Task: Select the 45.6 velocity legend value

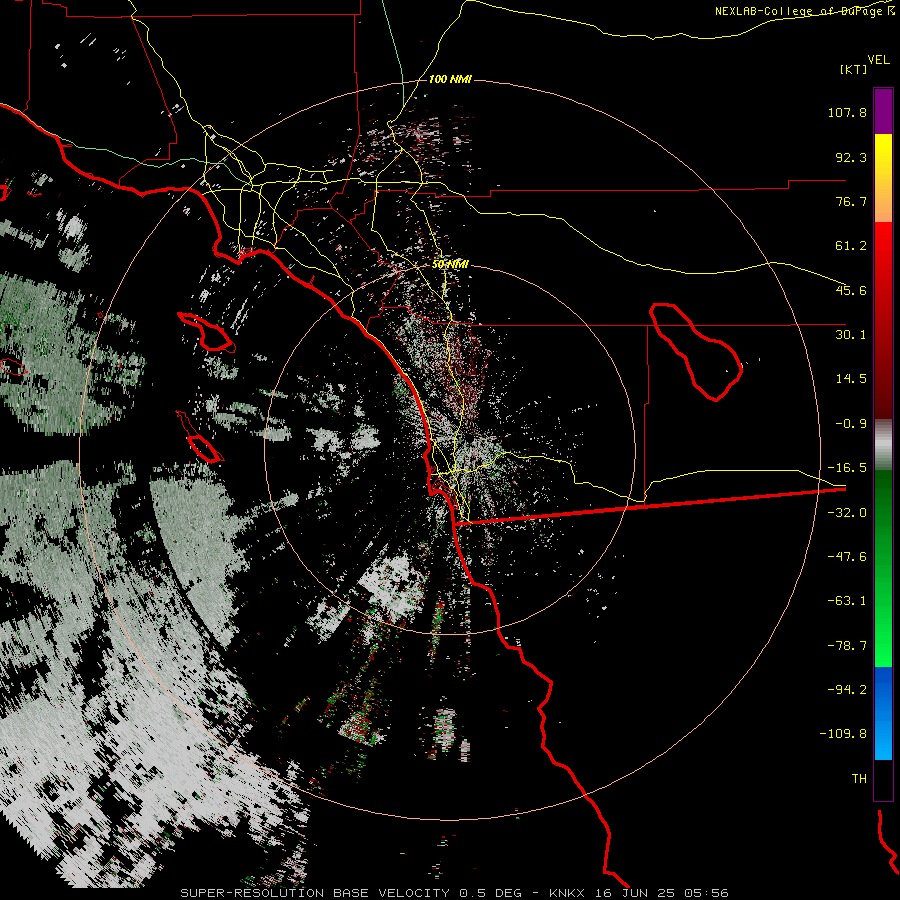Action: click(851, 290)
